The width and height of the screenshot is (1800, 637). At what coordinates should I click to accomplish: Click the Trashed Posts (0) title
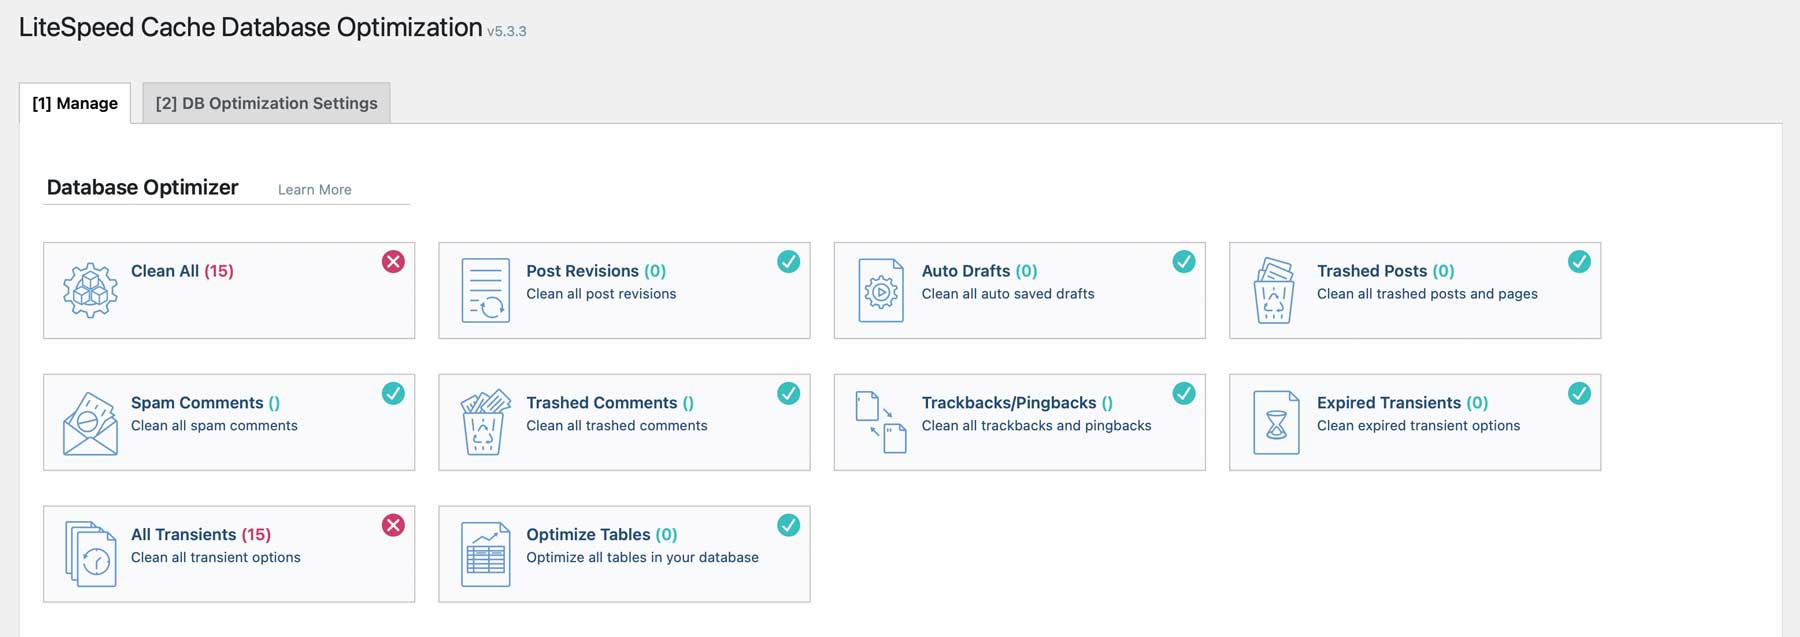pos(1385,271)
